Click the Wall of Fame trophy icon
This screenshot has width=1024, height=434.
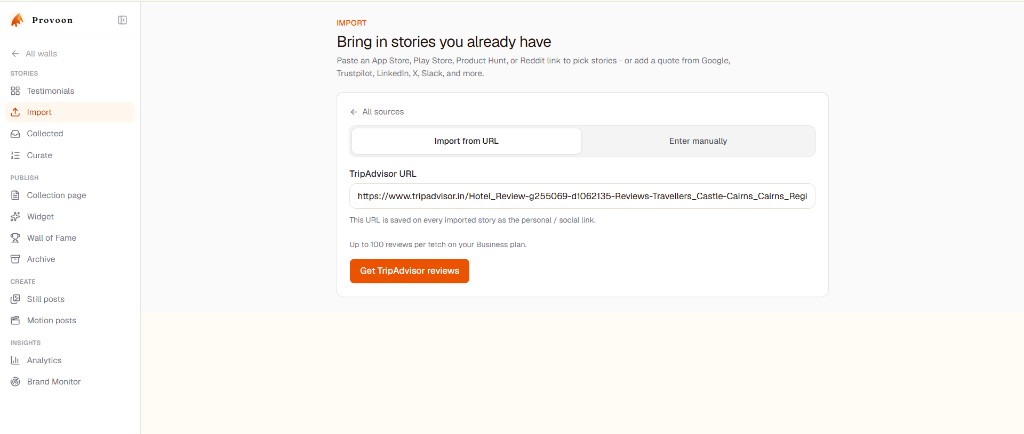coord(16,238)
